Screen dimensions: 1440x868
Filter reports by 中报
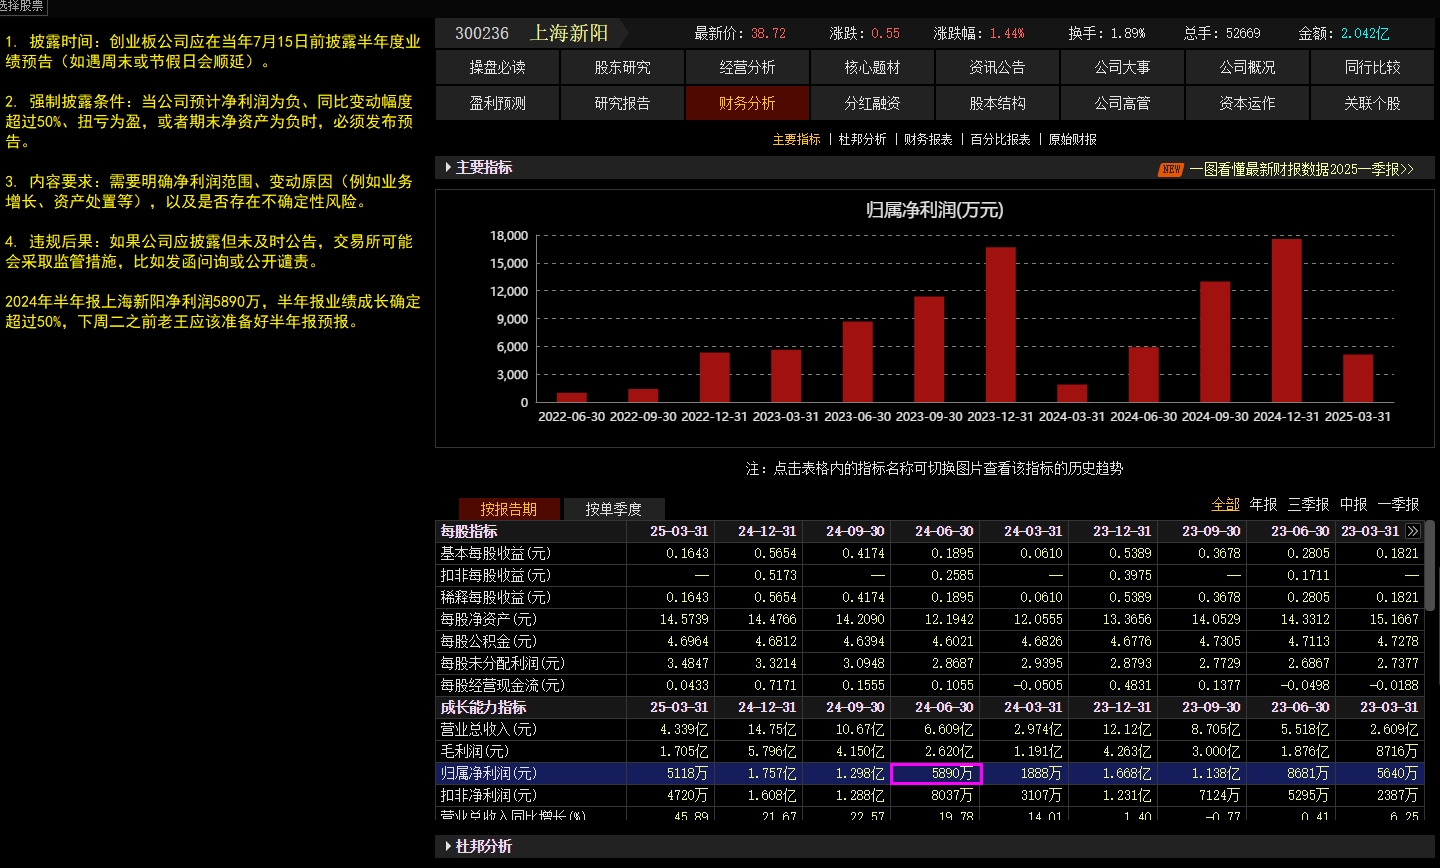click(x=1353, y=504)
